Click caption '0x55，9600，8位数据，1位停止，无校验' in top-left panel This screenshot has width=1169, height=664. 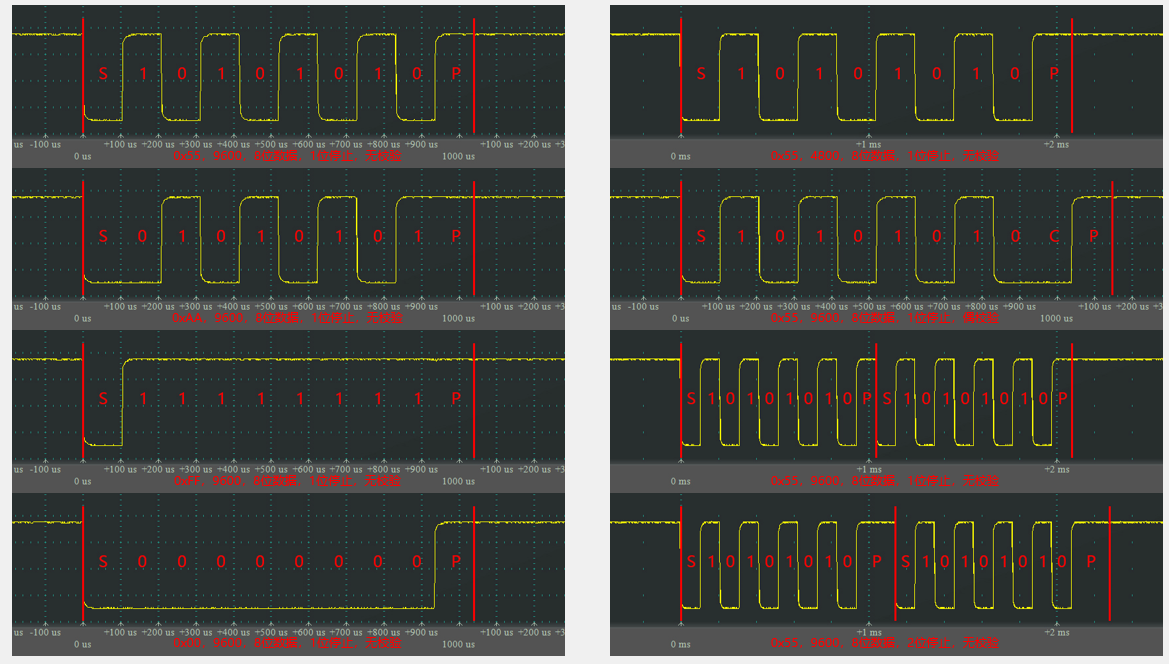point(288,156)
